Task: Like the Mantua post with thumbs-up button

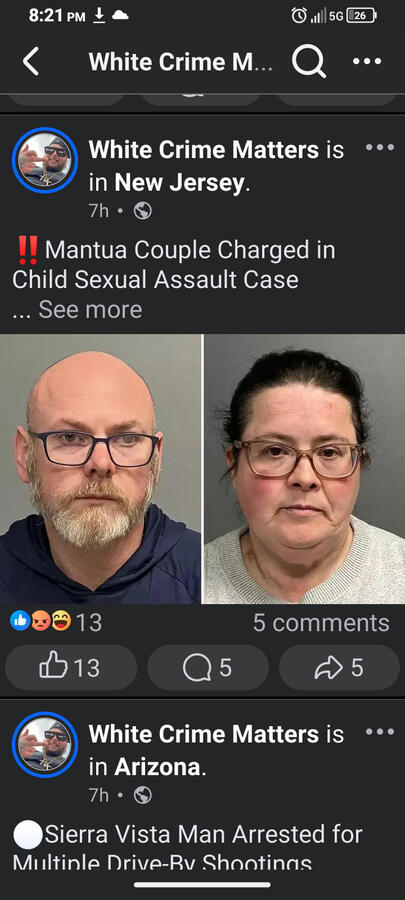Action: (71, 667)
